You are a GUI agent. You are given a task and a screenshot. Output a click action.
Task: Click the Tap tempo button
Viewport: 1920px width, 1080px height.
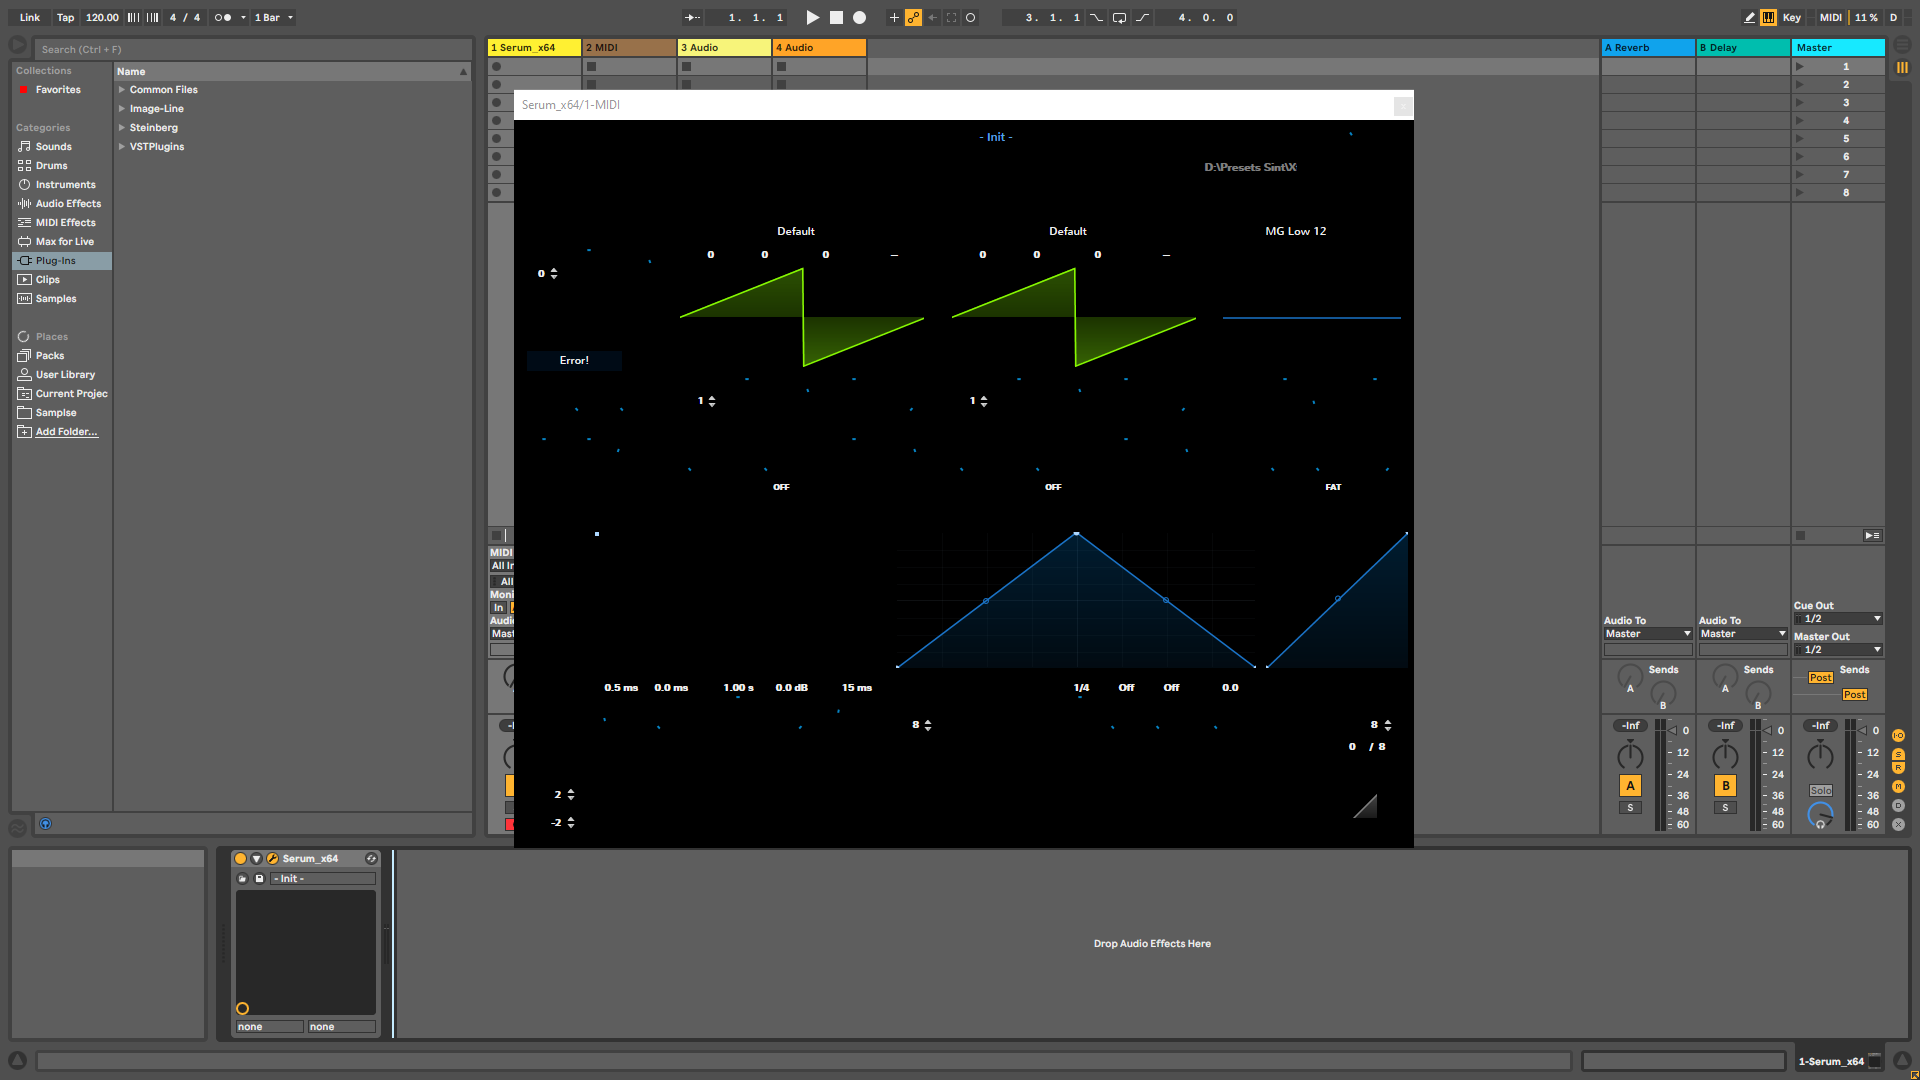tap(65, 17)
